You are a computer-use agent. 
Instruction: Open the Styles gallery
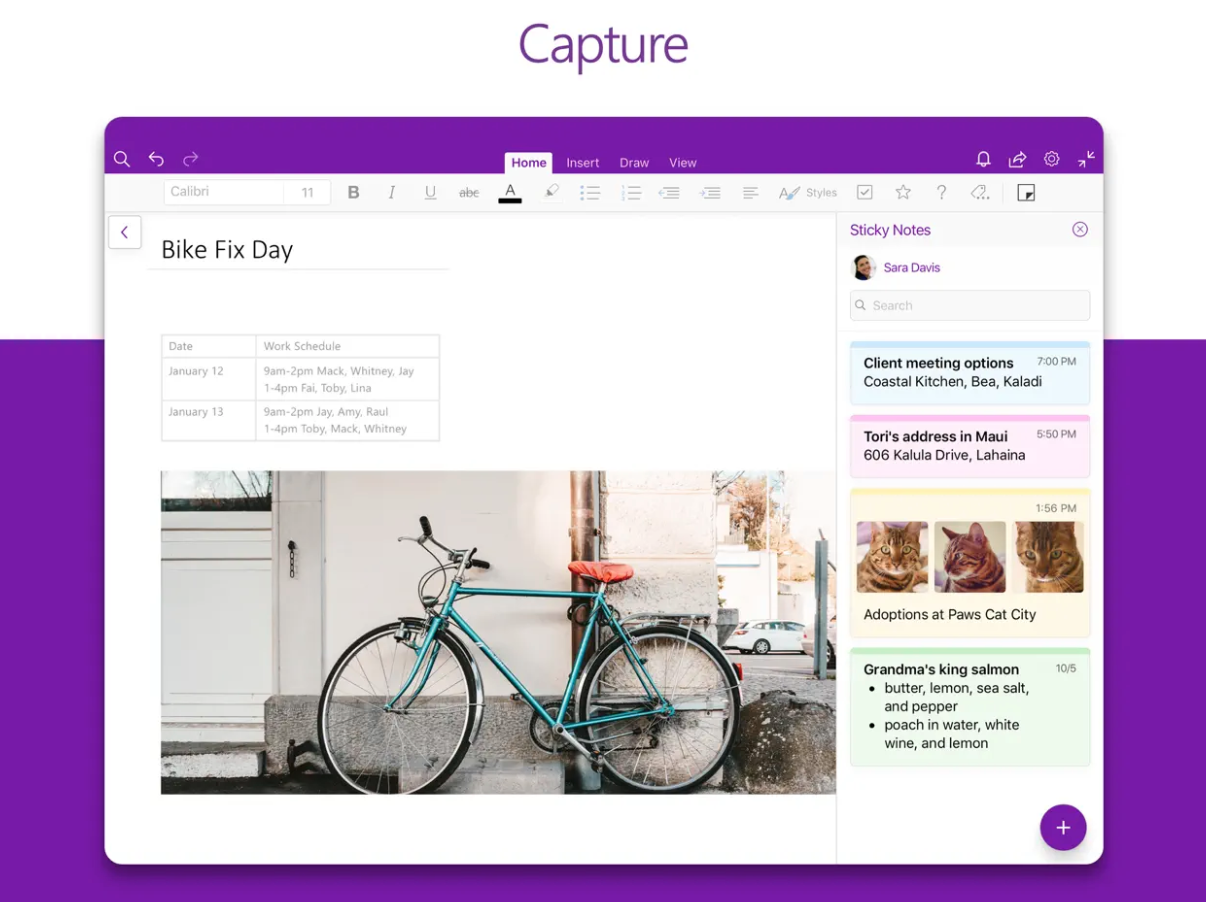coord(808,192)
